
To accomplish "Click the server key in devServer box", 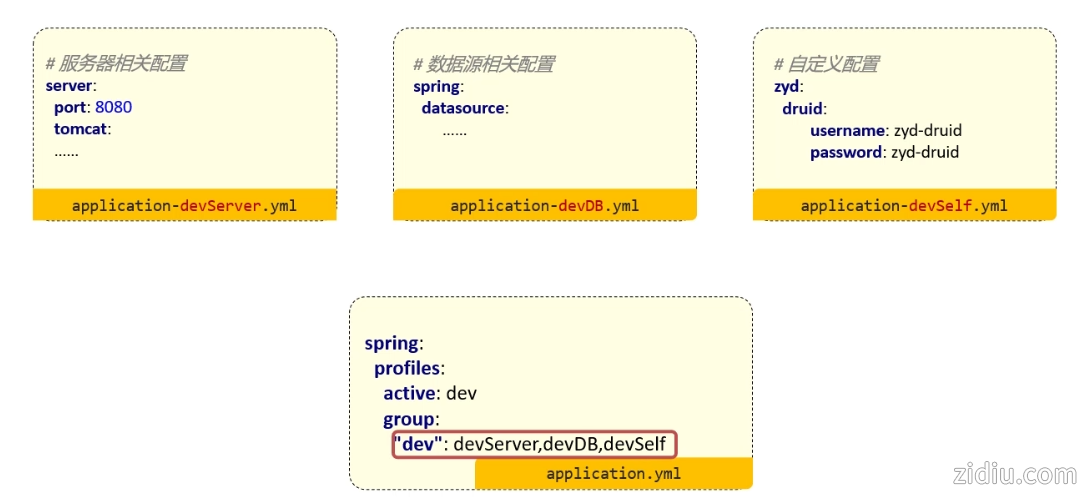I will pos(70,86).
